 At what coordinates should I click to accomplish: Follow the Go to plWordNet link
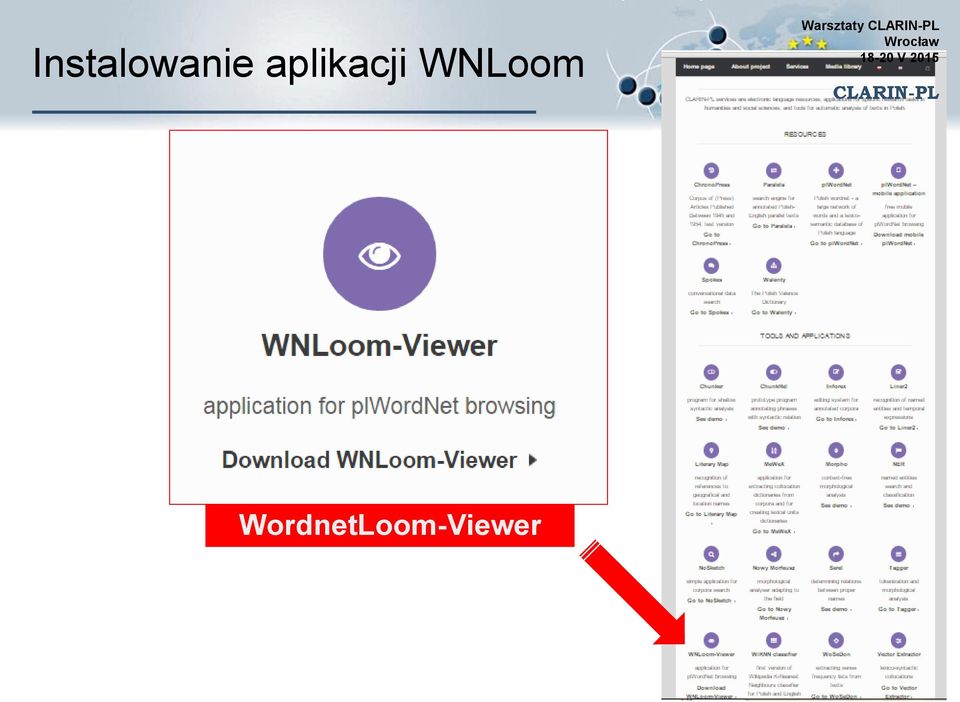click(836, 243)
